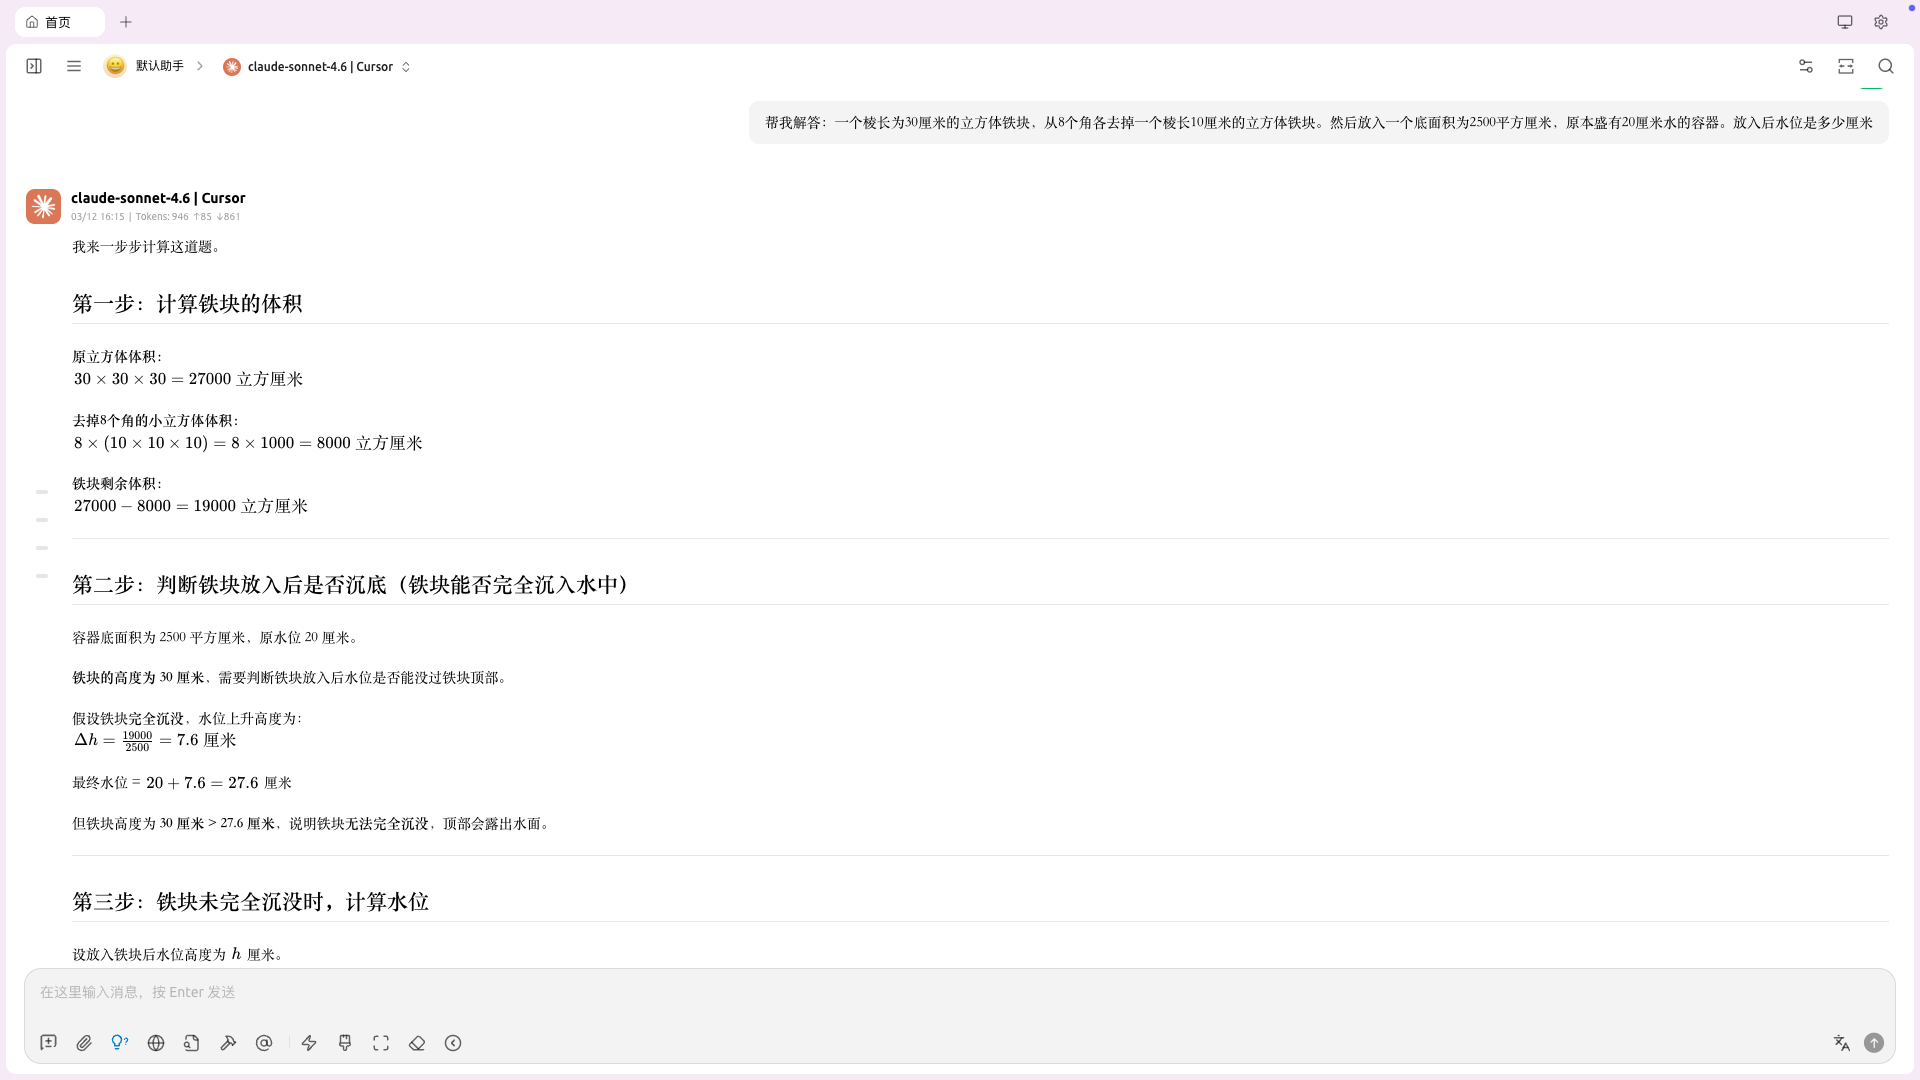Image resolution: width=1920 pixels, height=1080 pixels.
Task: Click the formula 8 × 1000 = 8000 line
Action: (248, 443)
